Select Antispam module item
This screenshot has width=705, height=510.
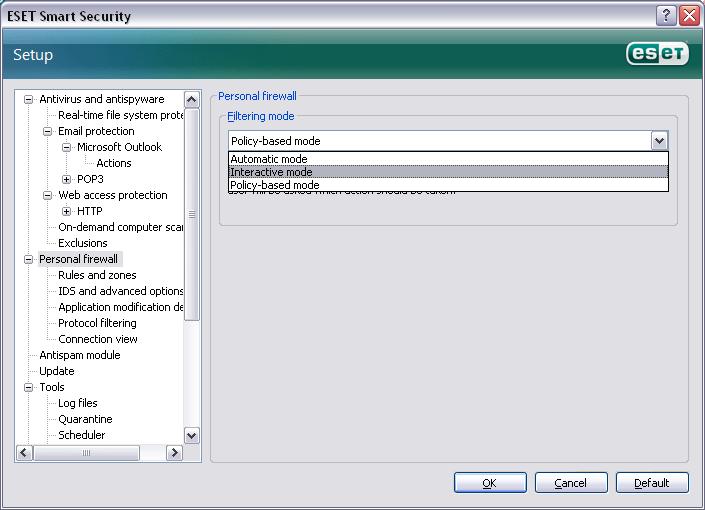pos(80,355)
